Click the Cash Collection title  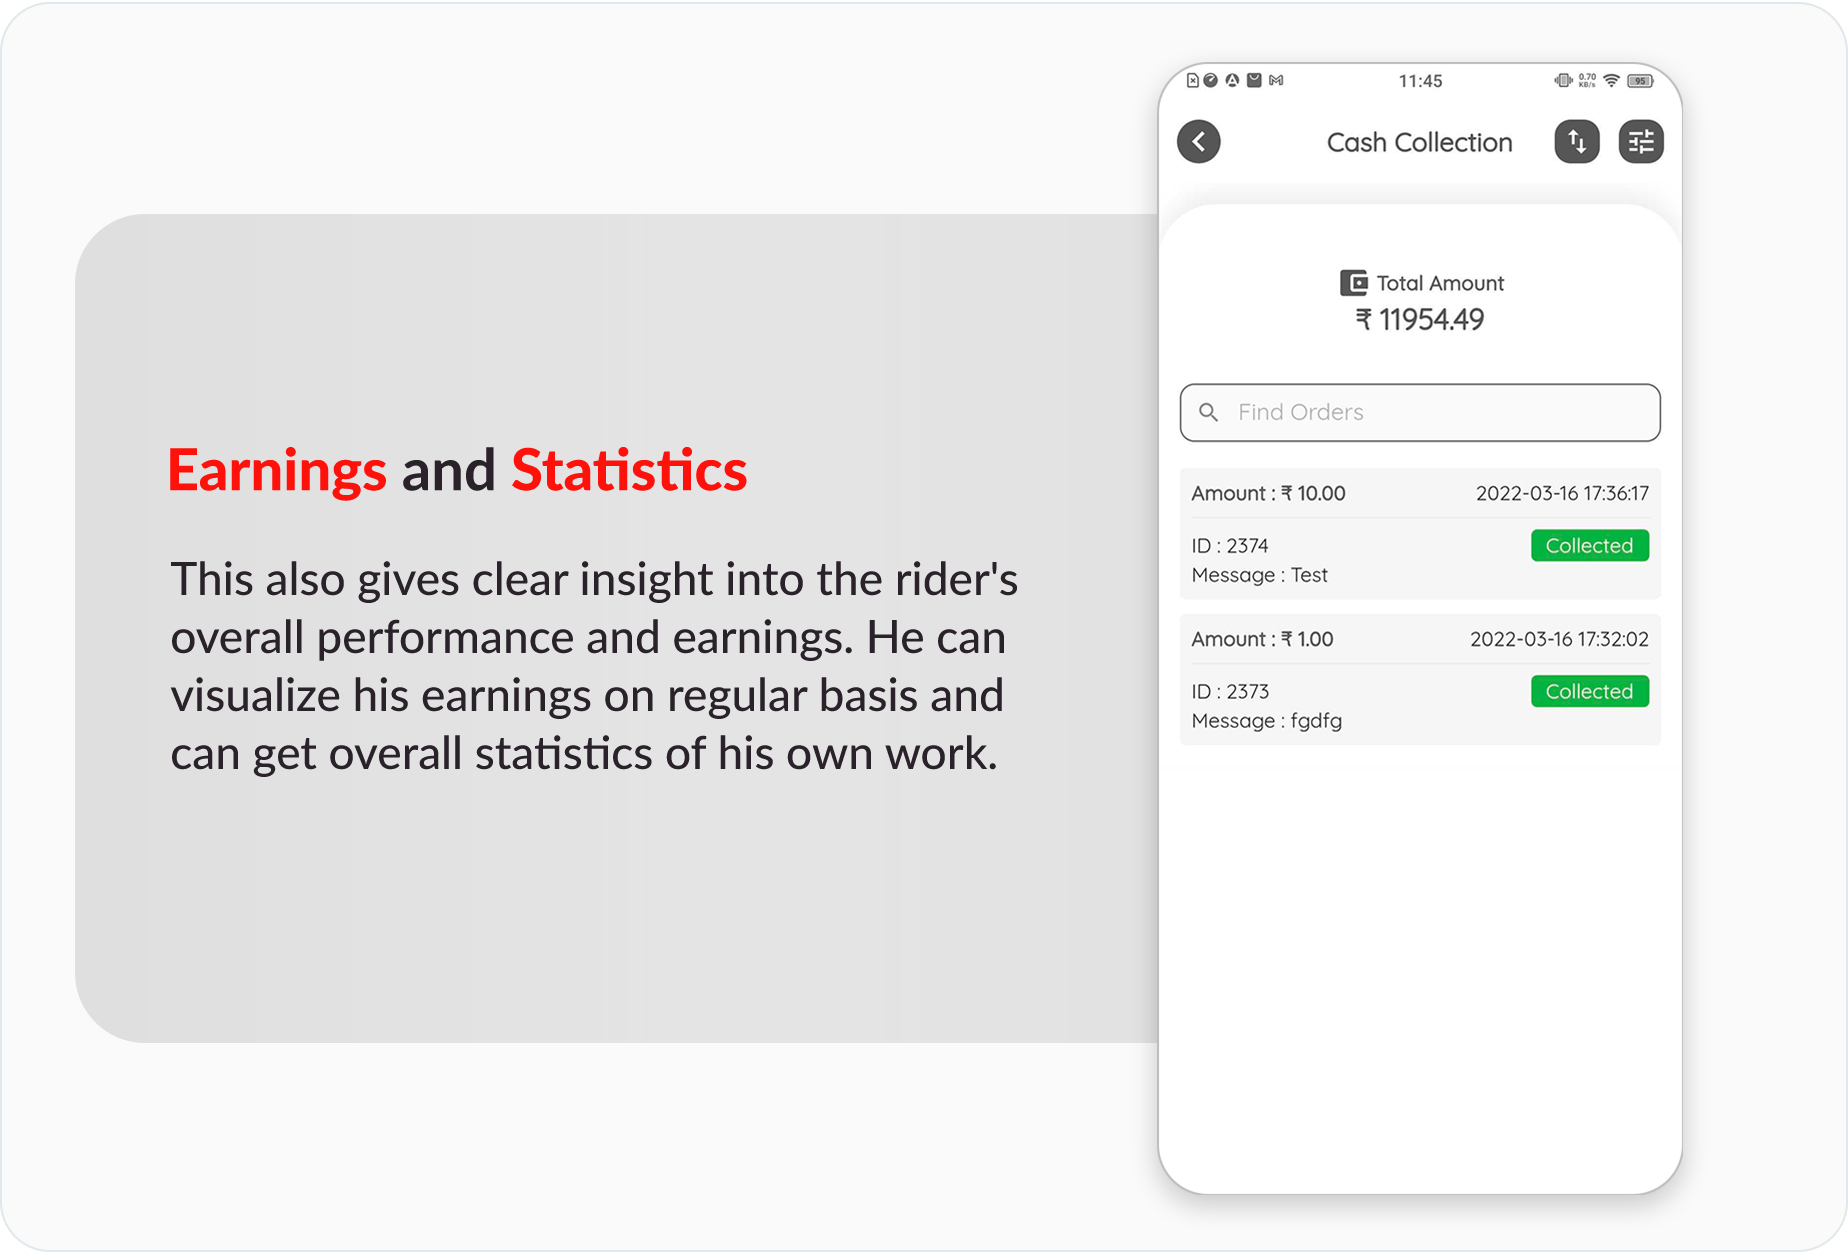pos(1419,142)
